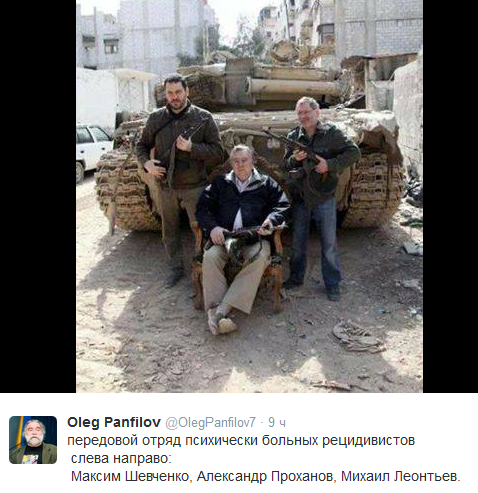The width and height of the screenshot is (478, 493).
Task: Click the Oleg Panfilov display name
Action: click(x=114, y=422)
